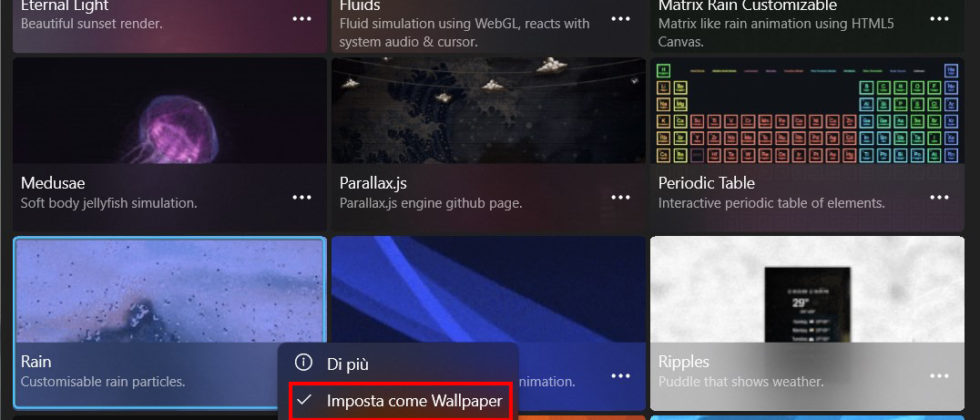Open the three-dot menu on Fluids card
This screenshot has width=980, height=420.
pyautogui.click(x=621, y=19)
